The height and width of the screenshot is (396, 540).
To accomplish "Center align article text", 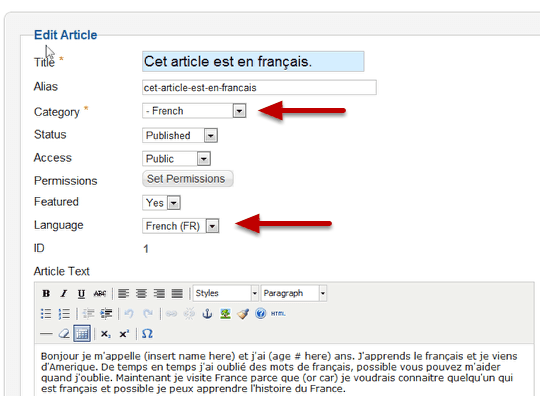I will click(141, 294).
